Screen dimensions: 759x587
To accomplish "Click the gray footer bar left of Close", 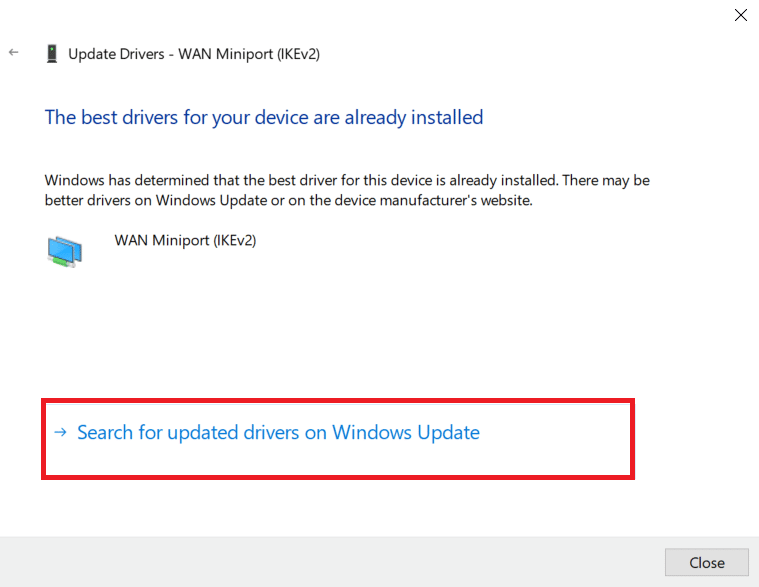I will tap(330, 562).
